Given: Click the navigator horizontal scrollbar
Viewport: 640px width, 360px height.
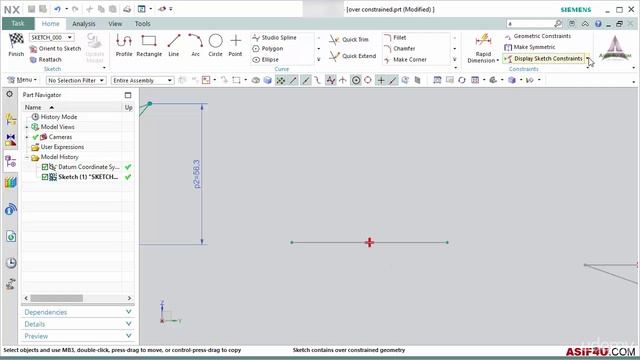Looking at the screenshot, I should (x=57, y=298).
